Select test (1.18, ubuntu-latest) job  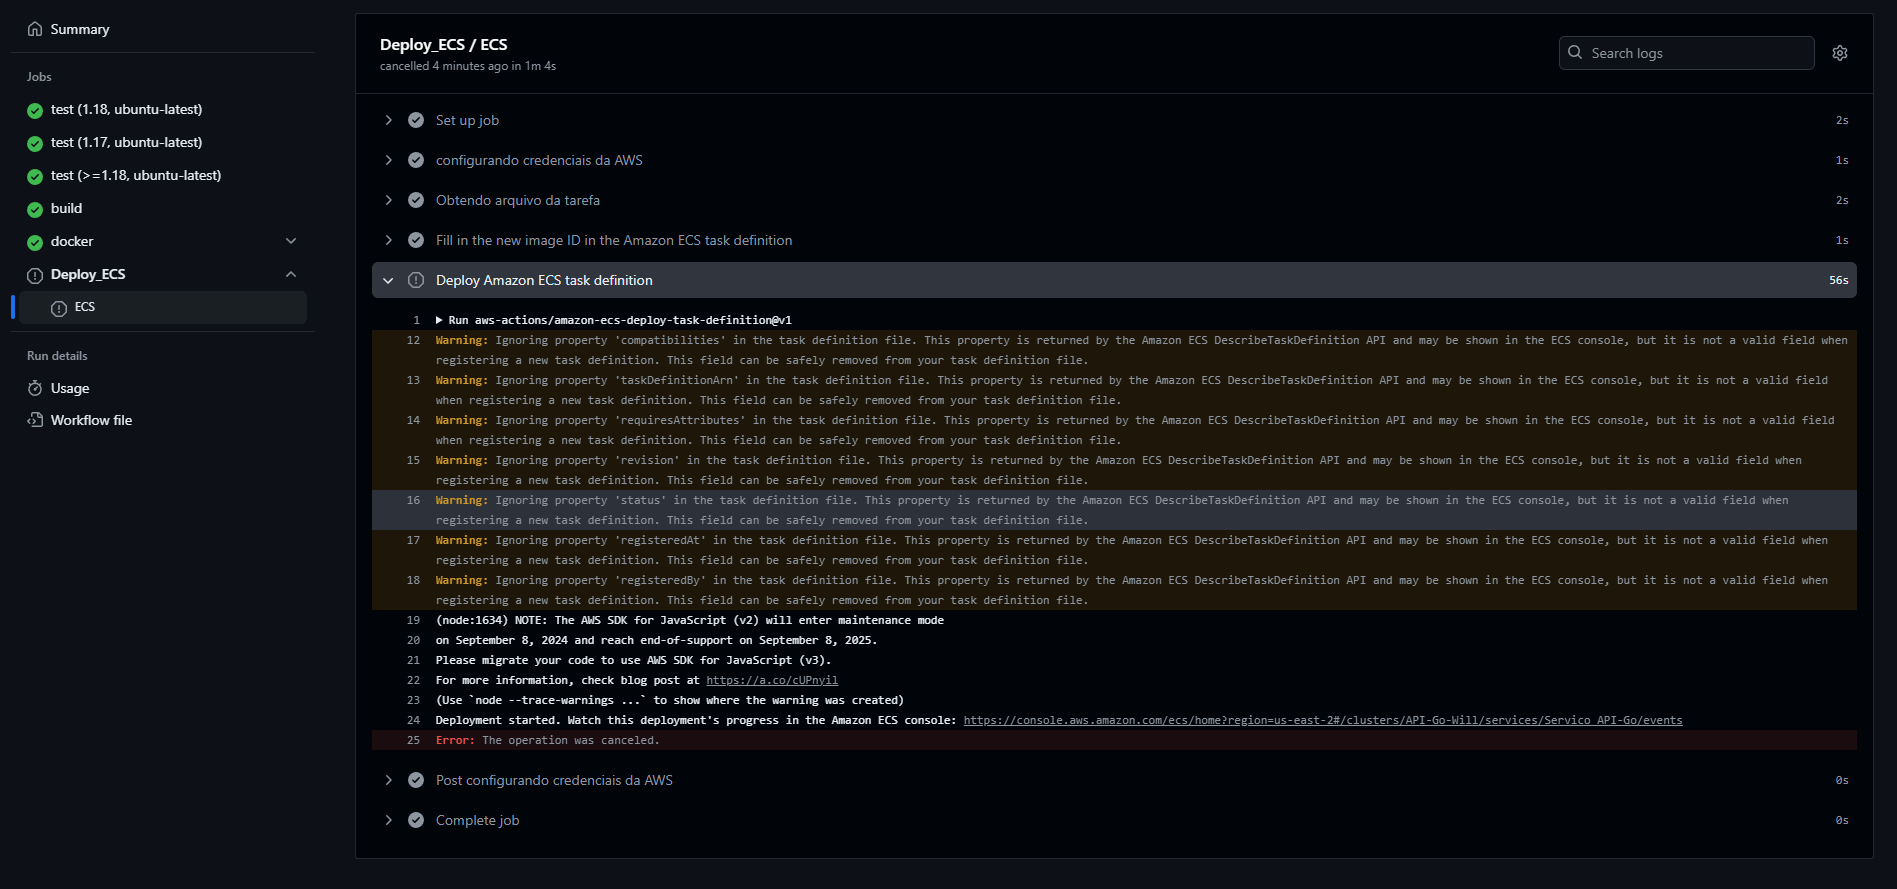point(126,109)
